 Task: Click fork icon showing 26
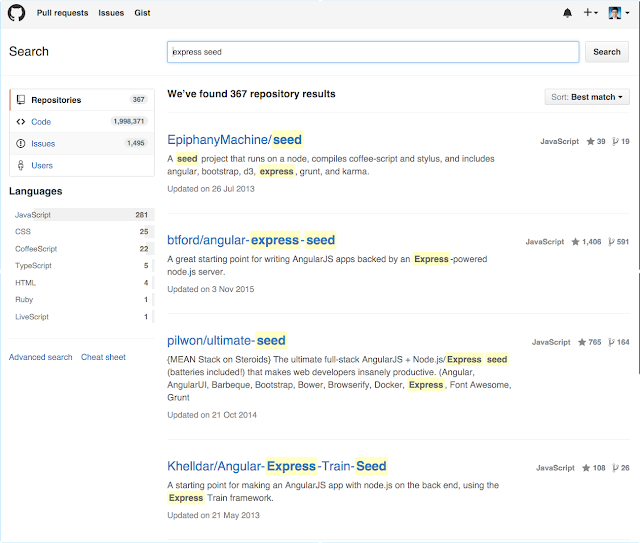(615, 468)
